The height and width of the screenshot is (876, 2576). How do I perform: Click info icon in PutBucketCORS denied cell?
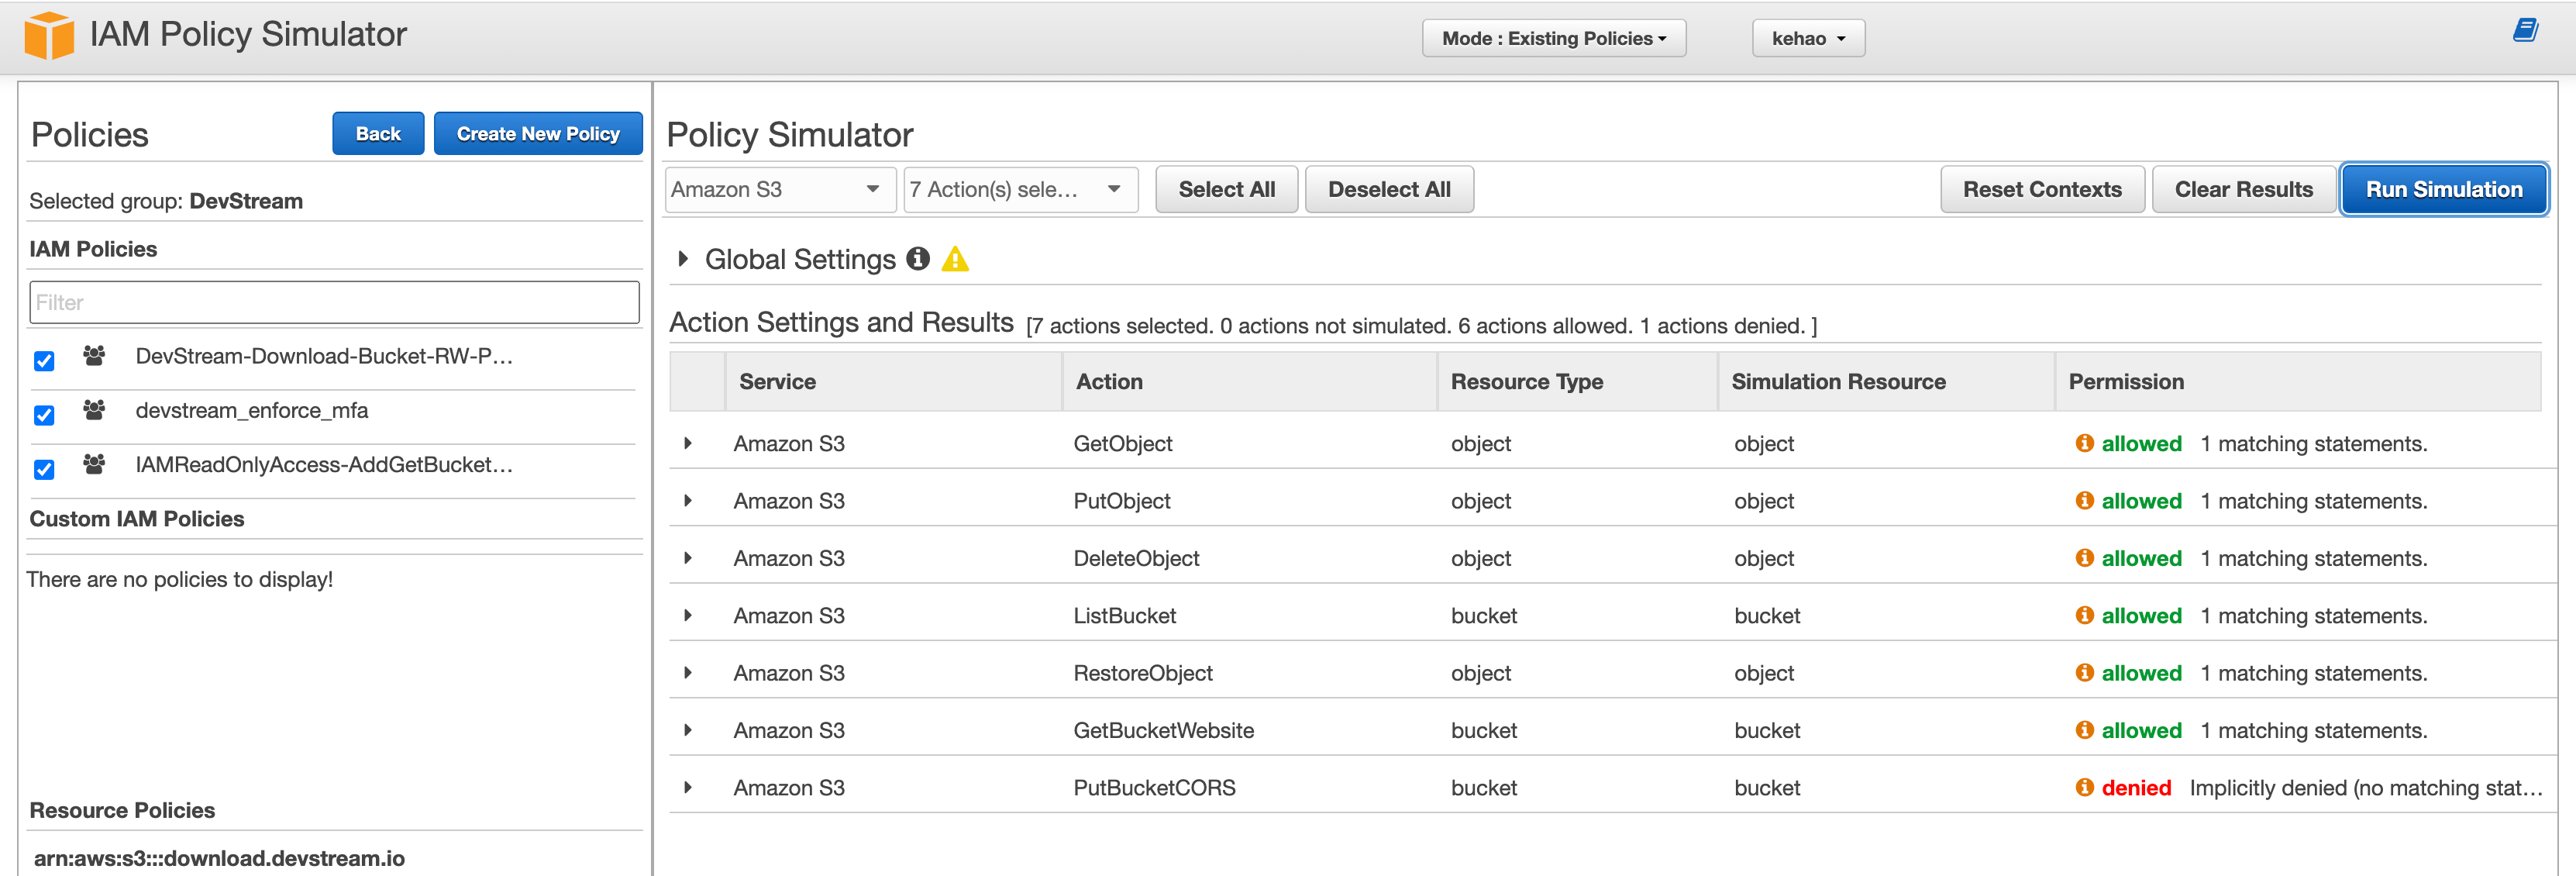tap(2084, 788)
